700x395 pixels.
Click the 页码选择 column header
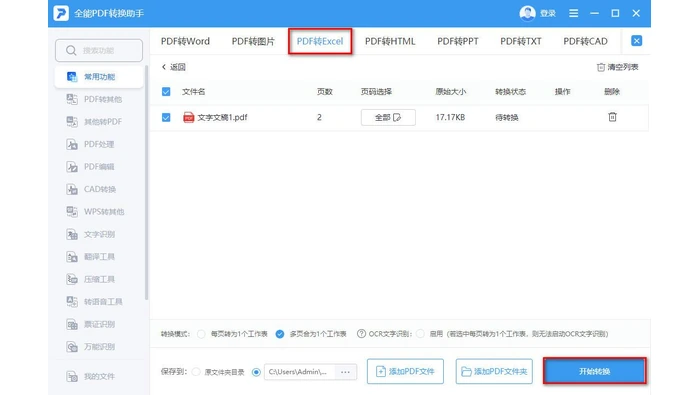tap(376, 92)
